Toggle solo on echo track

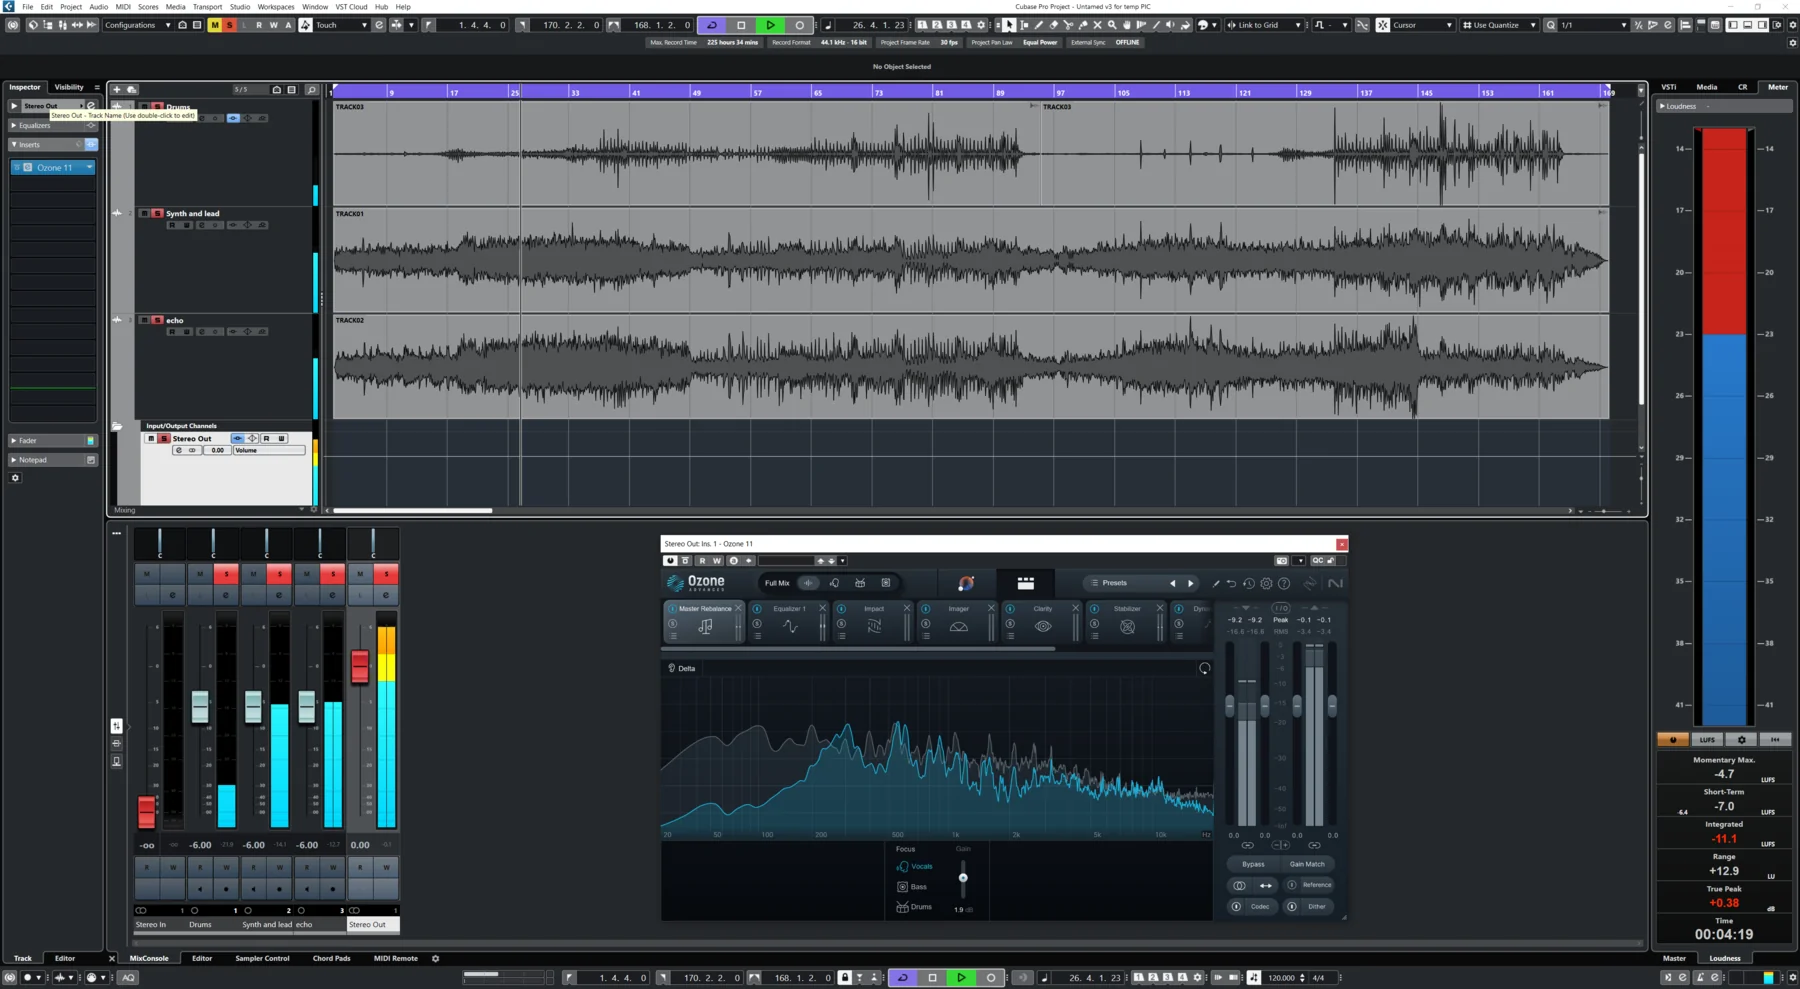[x=157, y=320]
